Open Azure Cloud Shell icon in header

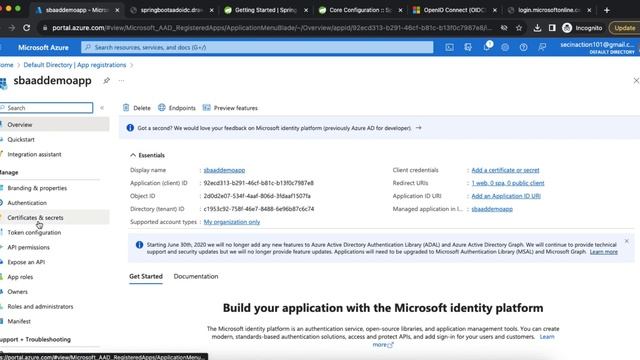click(x=449, y=47)
